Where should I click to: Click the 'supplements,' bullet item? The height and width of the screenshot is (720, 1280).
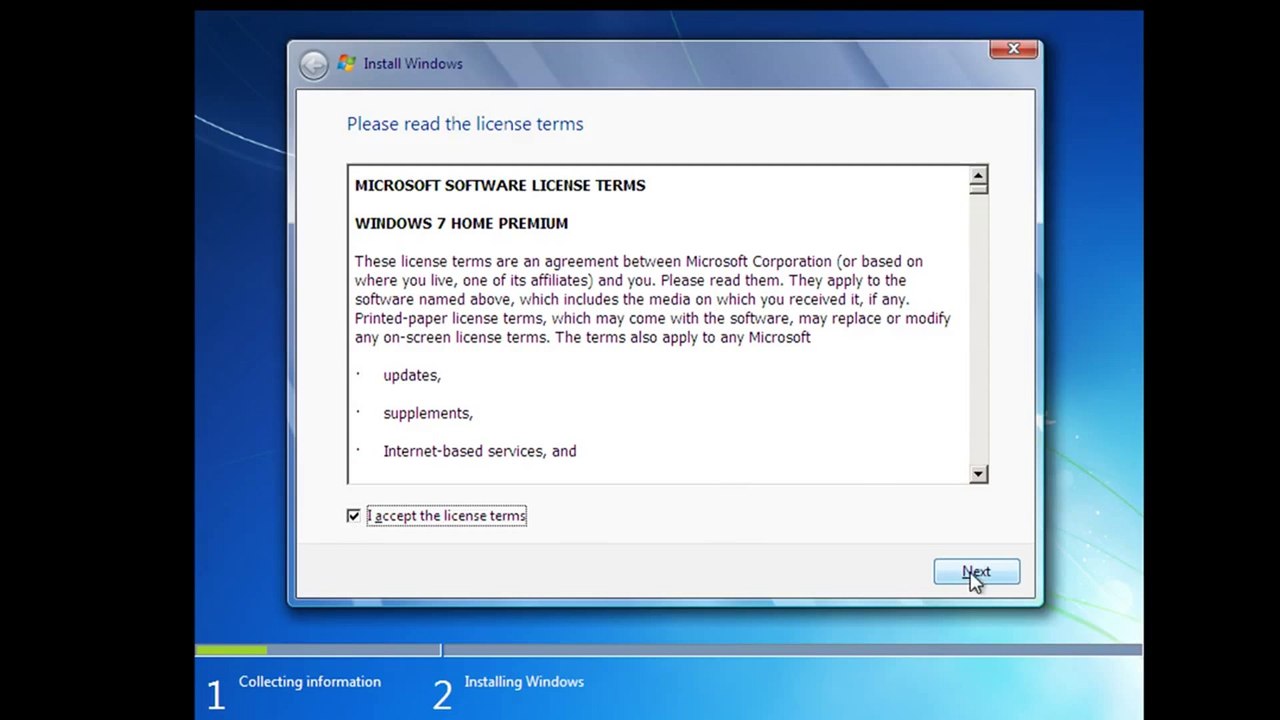click(x=428, y=413)
